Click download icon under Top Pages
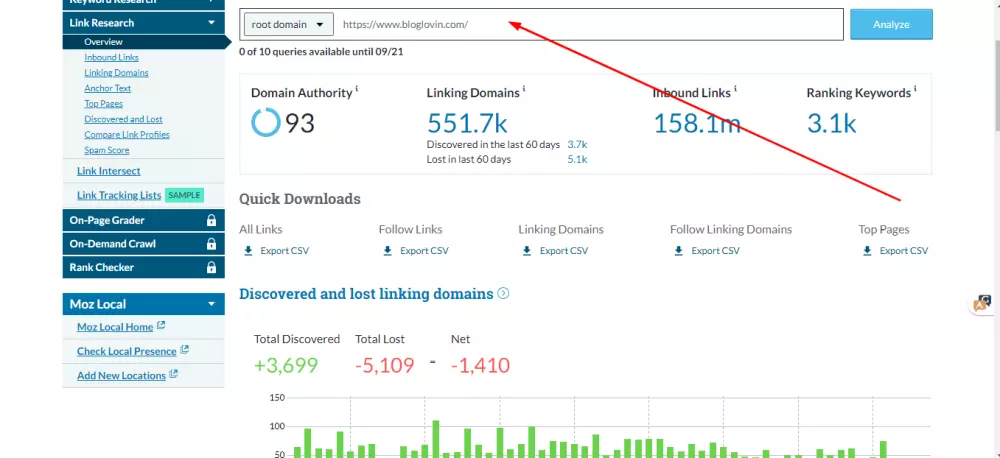The height and width of the screenshot is (458, 1000). click(867, 251)
